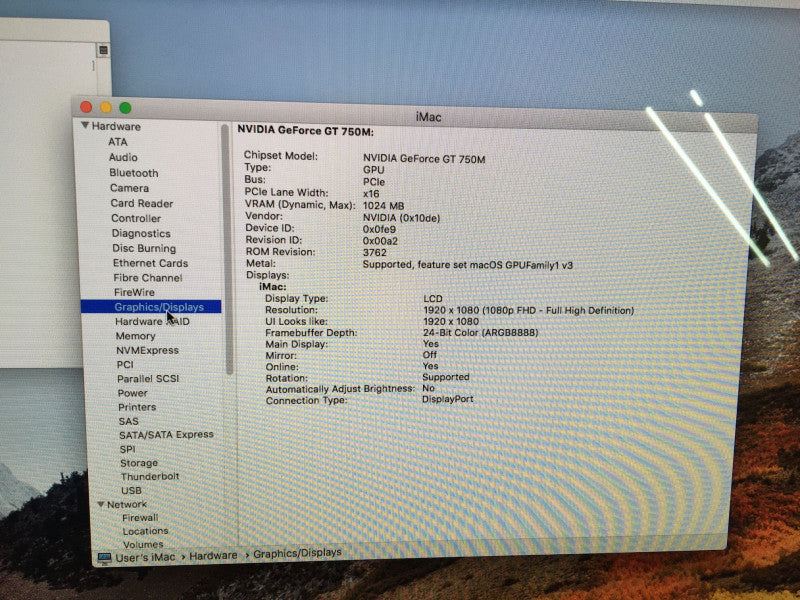This screenshot has width=800, height=600.
Task: Click the ROM Revision value 3762
Action: 374,253
